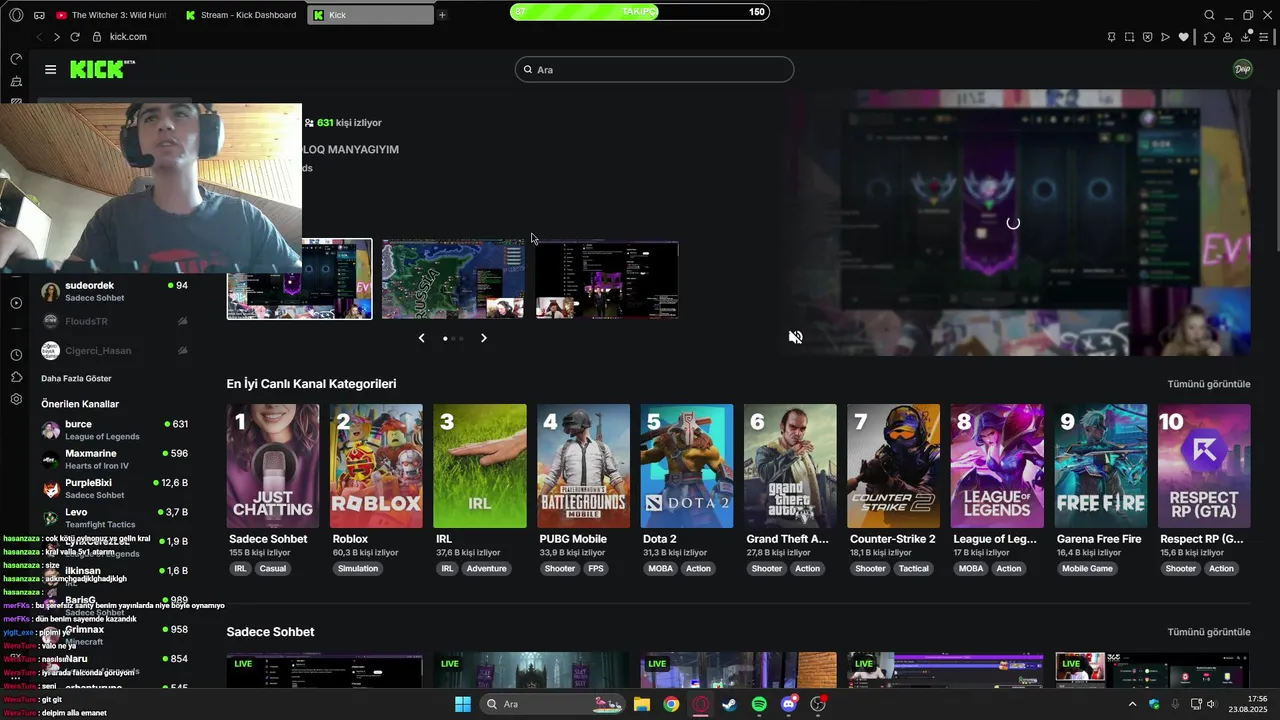This screenshot has height=720, width=1280.
Task: Open the sidebar history clock icon
Action: [x=16, y=355]
